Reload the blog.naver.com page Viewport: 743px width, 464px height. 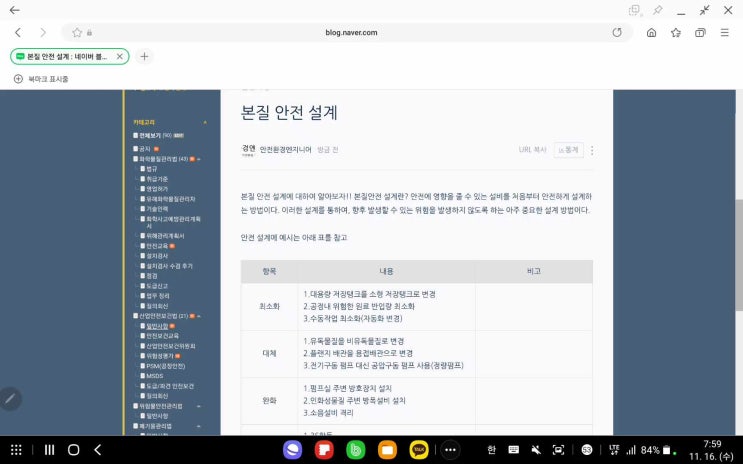pyautogui.click(x=617, y=32)
